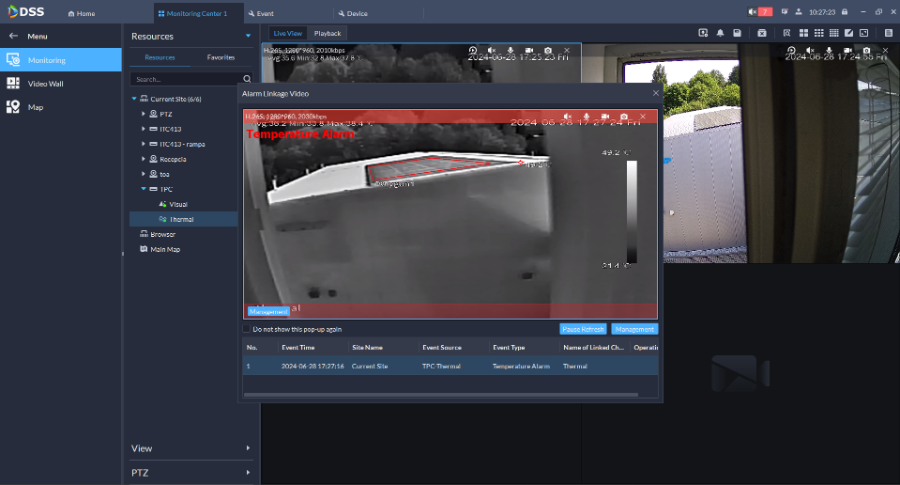This screenshot has width=900, height=485.
Task: Open the Map section in sidebar
Action: point(35,107)
